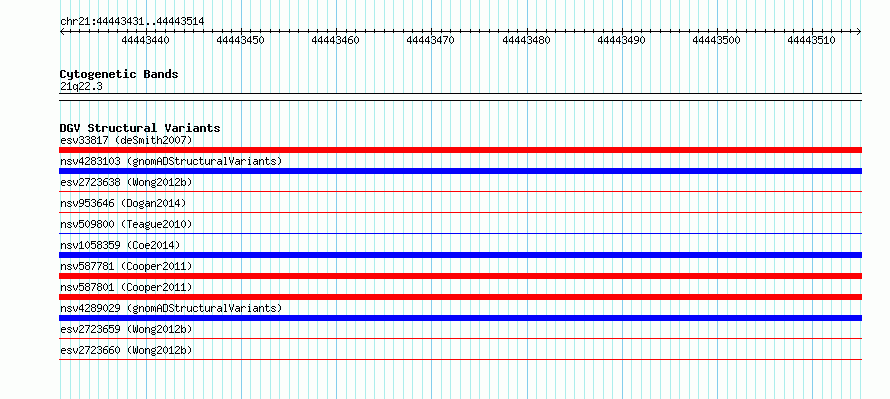890x399 pixels.
Task: Click ruler position 44443490
Action: click(622, 40)
